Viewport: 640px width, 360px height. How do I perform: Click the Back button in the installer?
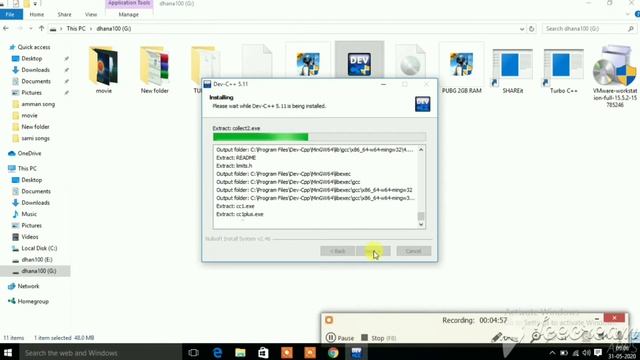(337, 251)
